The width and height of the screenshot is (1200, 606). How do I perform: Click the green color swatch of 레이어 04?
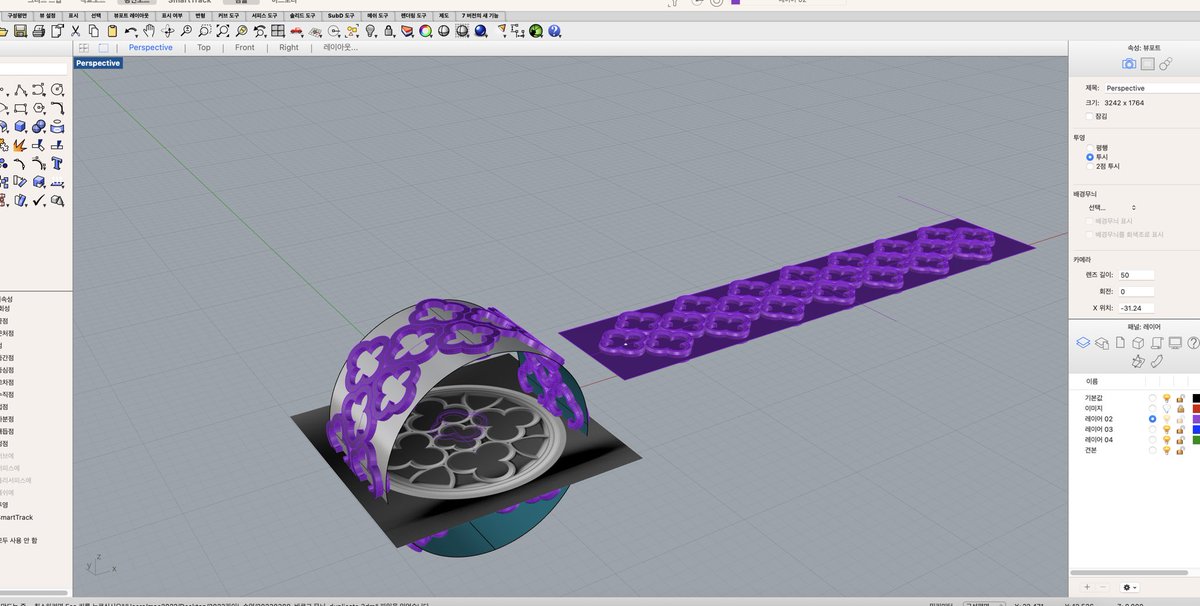point(1196,440)
